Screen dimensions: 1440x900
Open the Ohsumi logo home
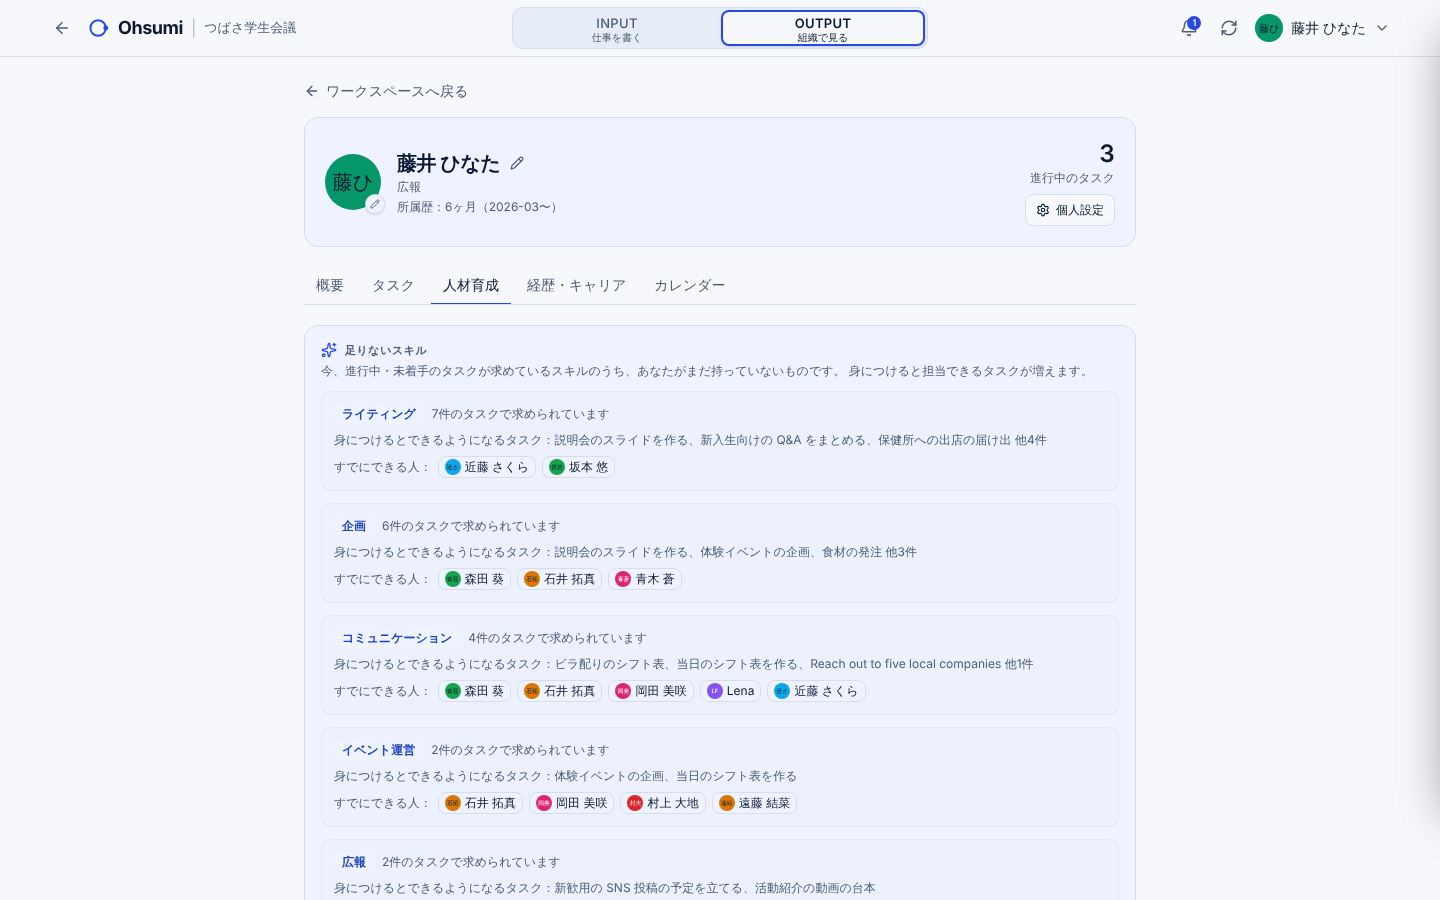click(136, 28)
